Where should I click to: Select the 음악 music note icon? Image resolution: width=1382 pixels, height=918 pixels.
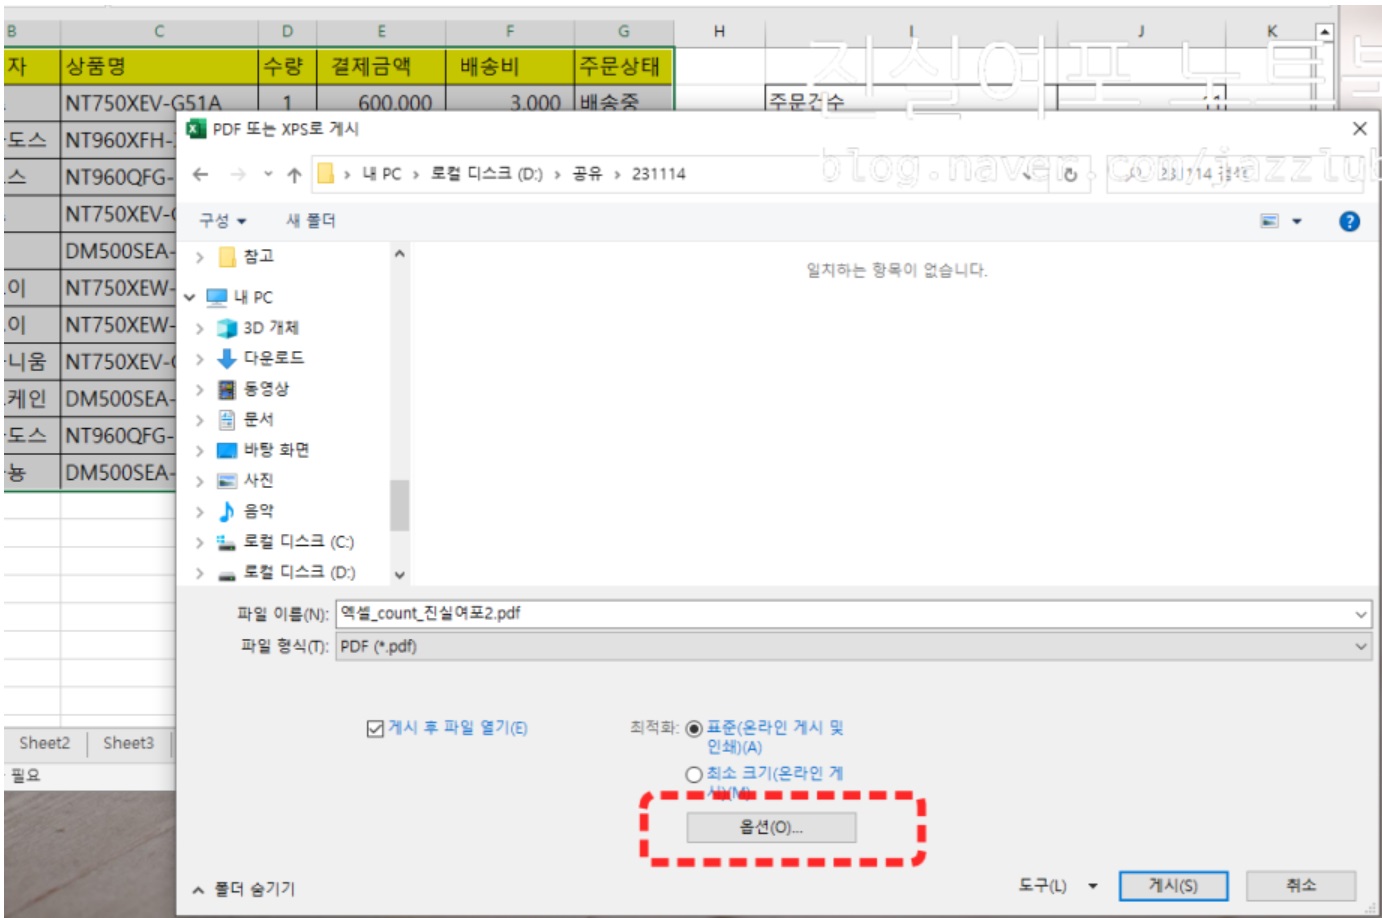tap(227, 511)
